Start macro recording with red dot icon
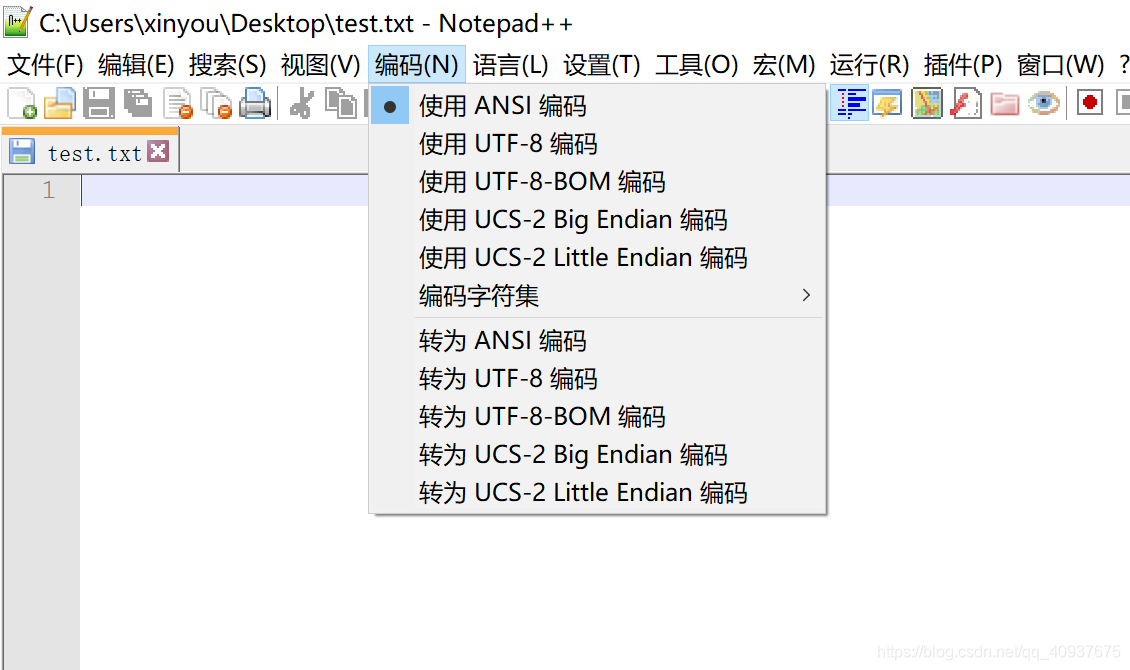 1090,103
